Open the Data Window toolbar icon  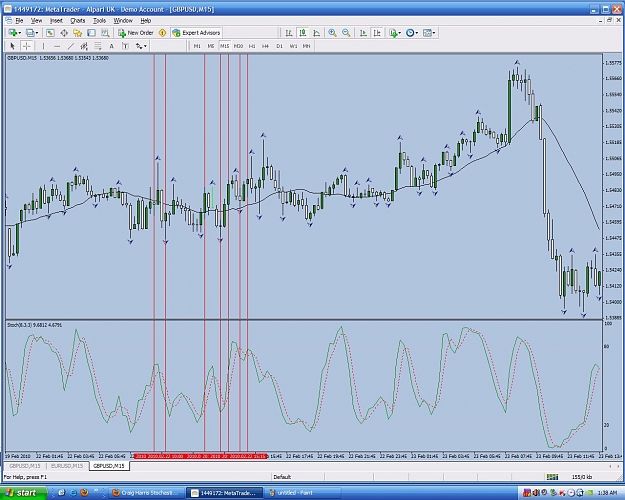tap(64, 33)
